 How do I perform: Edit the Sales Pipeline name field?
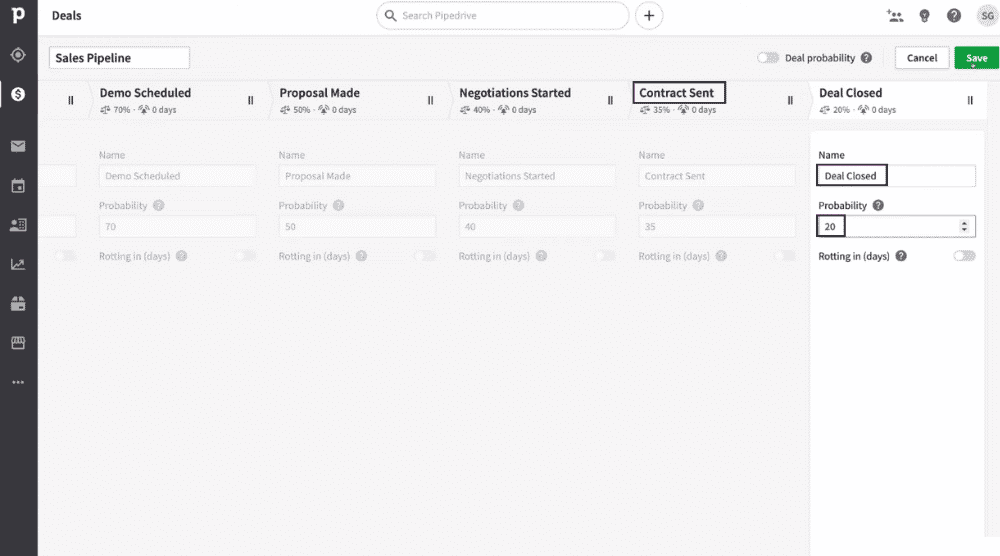pos(119,57)
